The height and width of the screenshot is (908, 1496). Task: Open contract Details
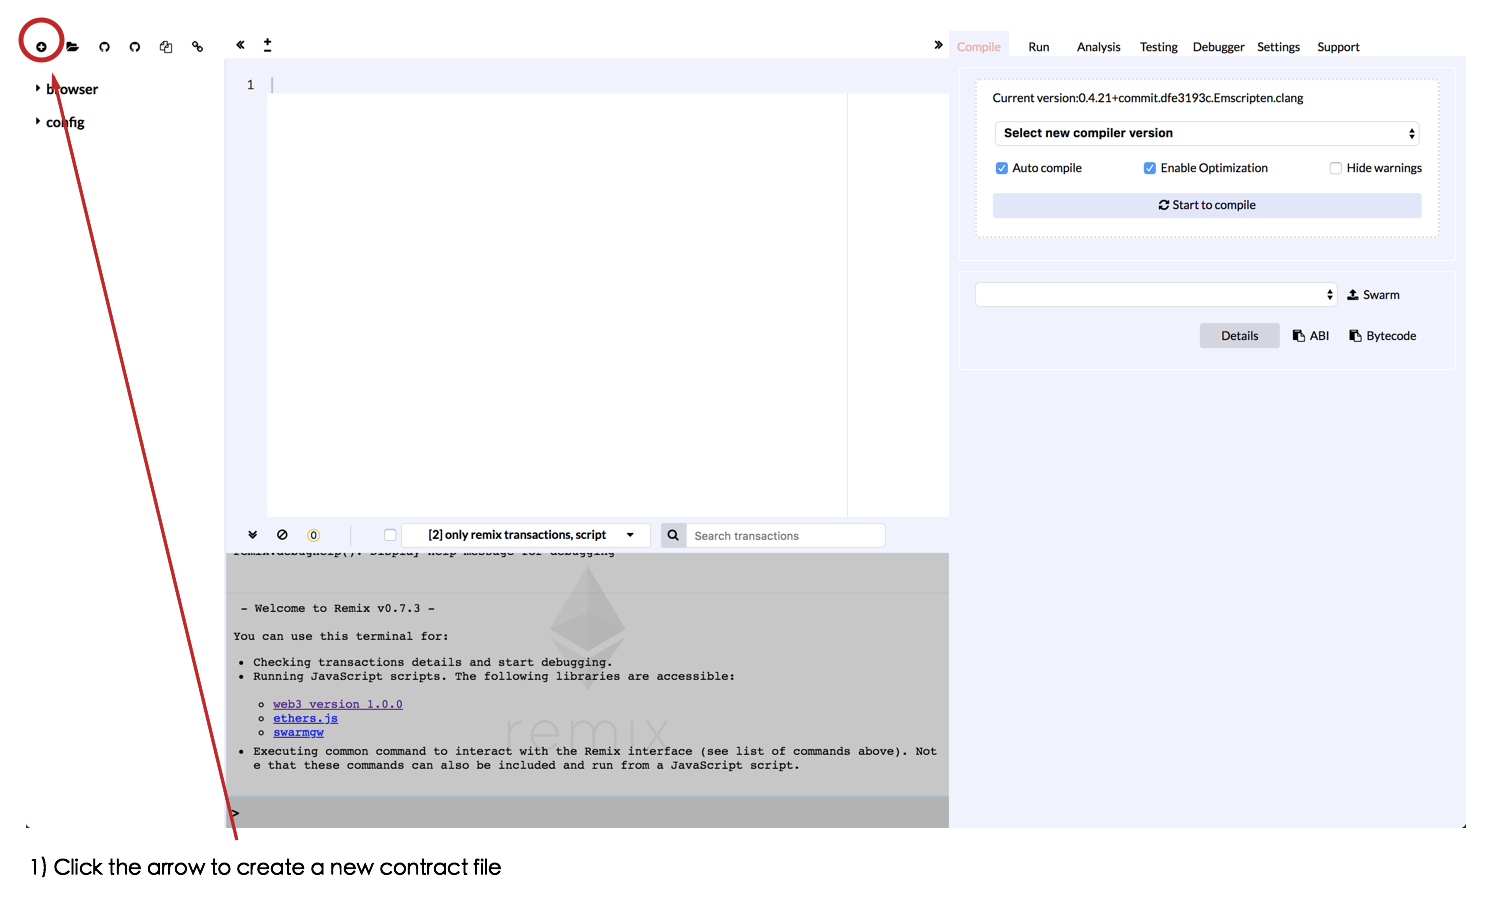(x=1240, y=336)
